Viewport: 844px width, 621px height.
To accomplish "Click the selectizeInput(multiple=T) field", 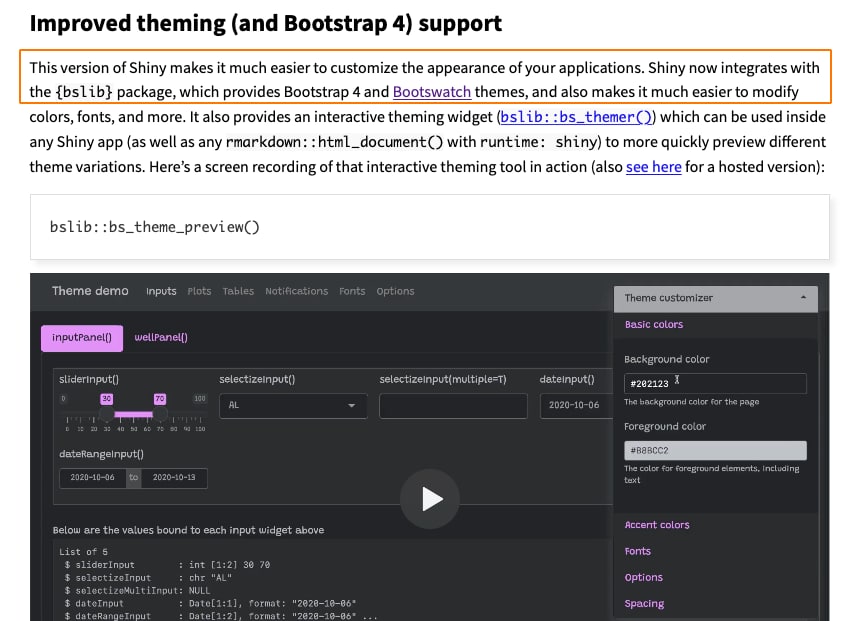I will pyautogui.click(x=453, y=406).
